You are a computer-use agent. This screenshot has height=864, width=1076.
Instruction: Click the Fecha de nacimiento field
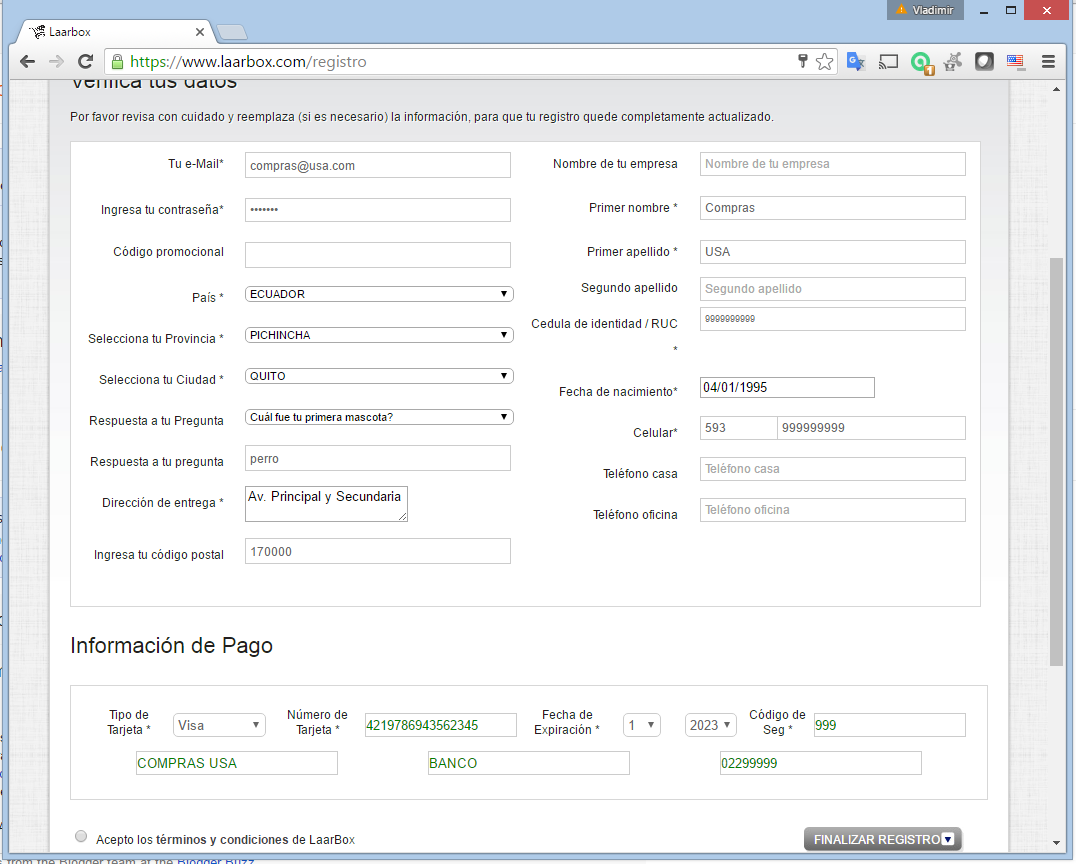coord(787,387)
